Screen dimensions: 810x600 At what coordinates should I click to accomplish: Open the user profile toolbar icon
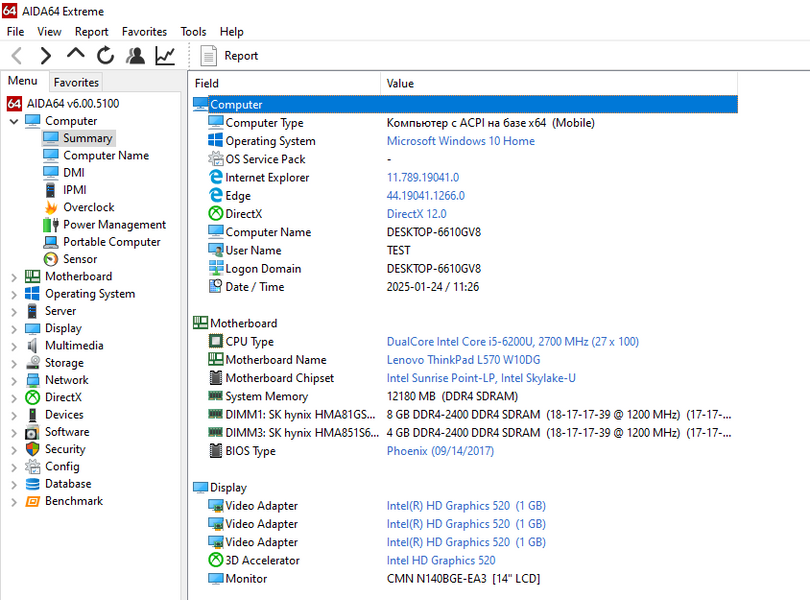[135, 55]
